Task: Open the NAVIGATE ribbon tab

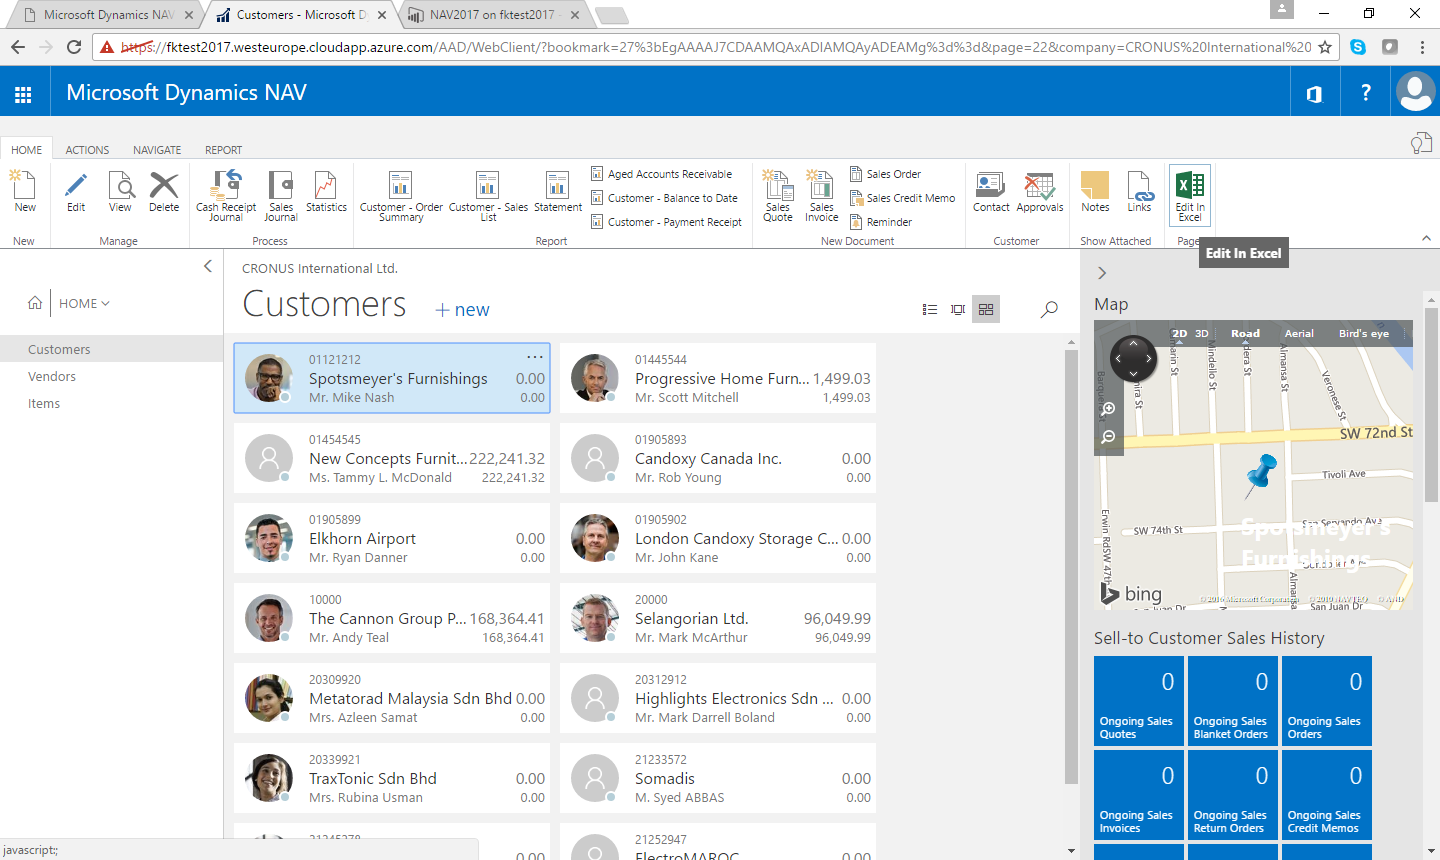Action: 157,150
